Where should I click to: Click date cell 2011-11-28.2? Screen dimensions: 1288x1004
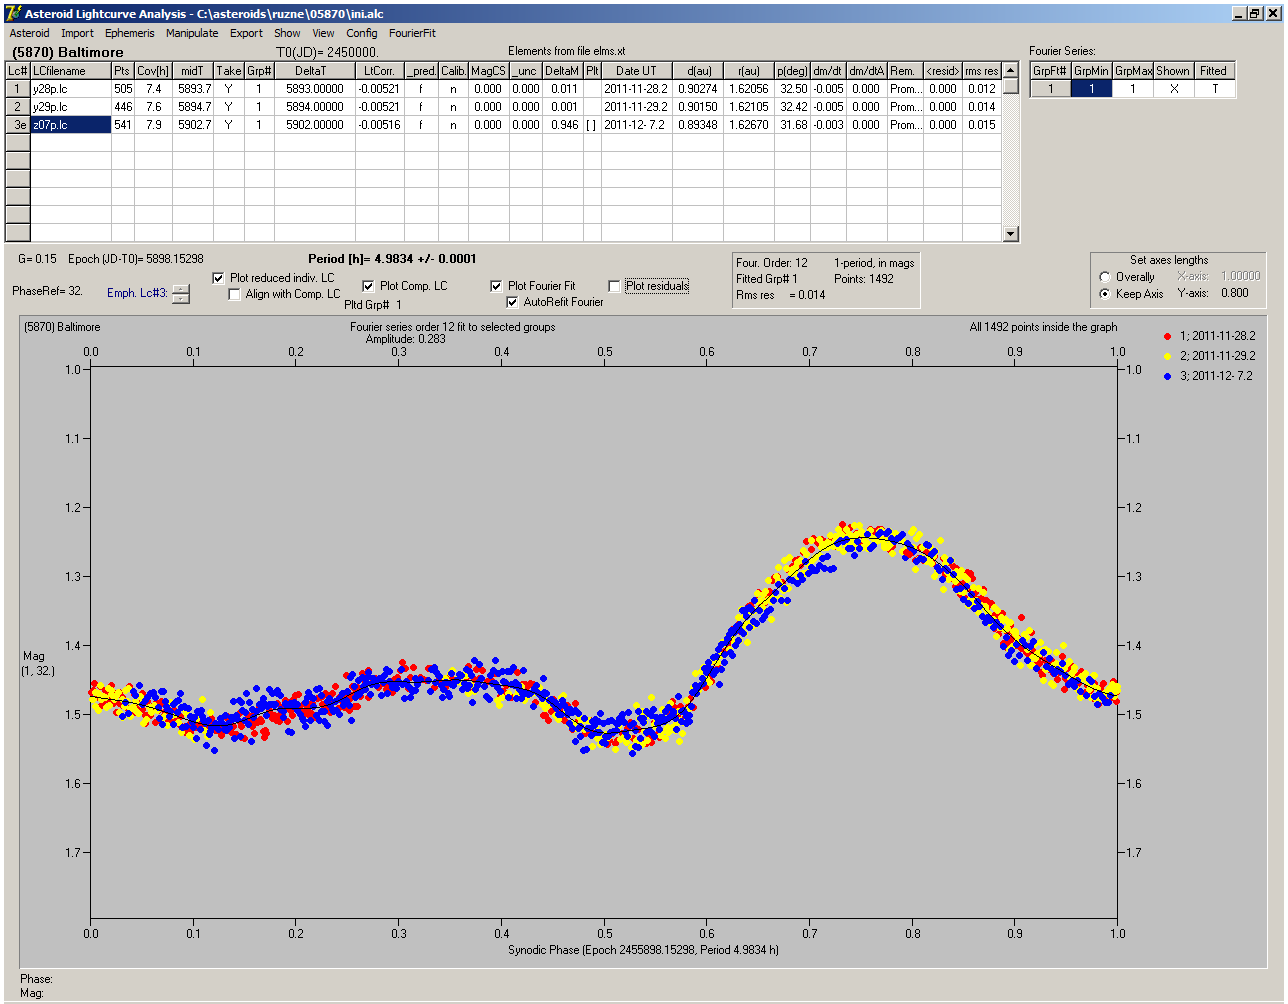(637, 89)
